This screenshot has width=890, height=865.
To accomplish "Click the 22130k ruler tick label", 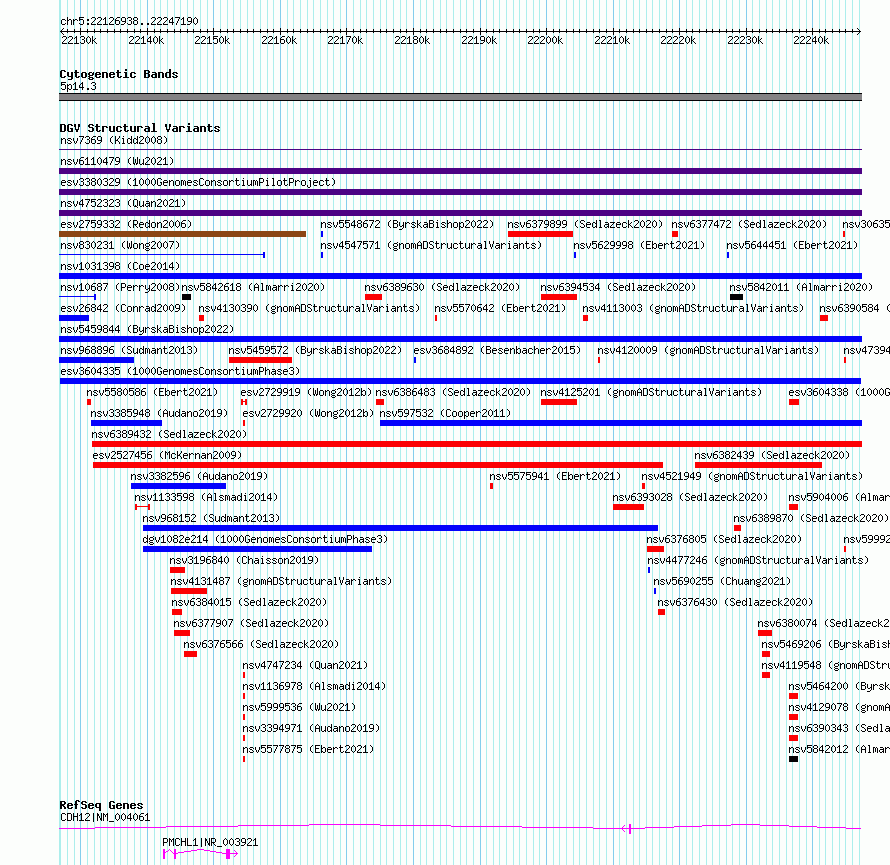I will click(79, 40).
